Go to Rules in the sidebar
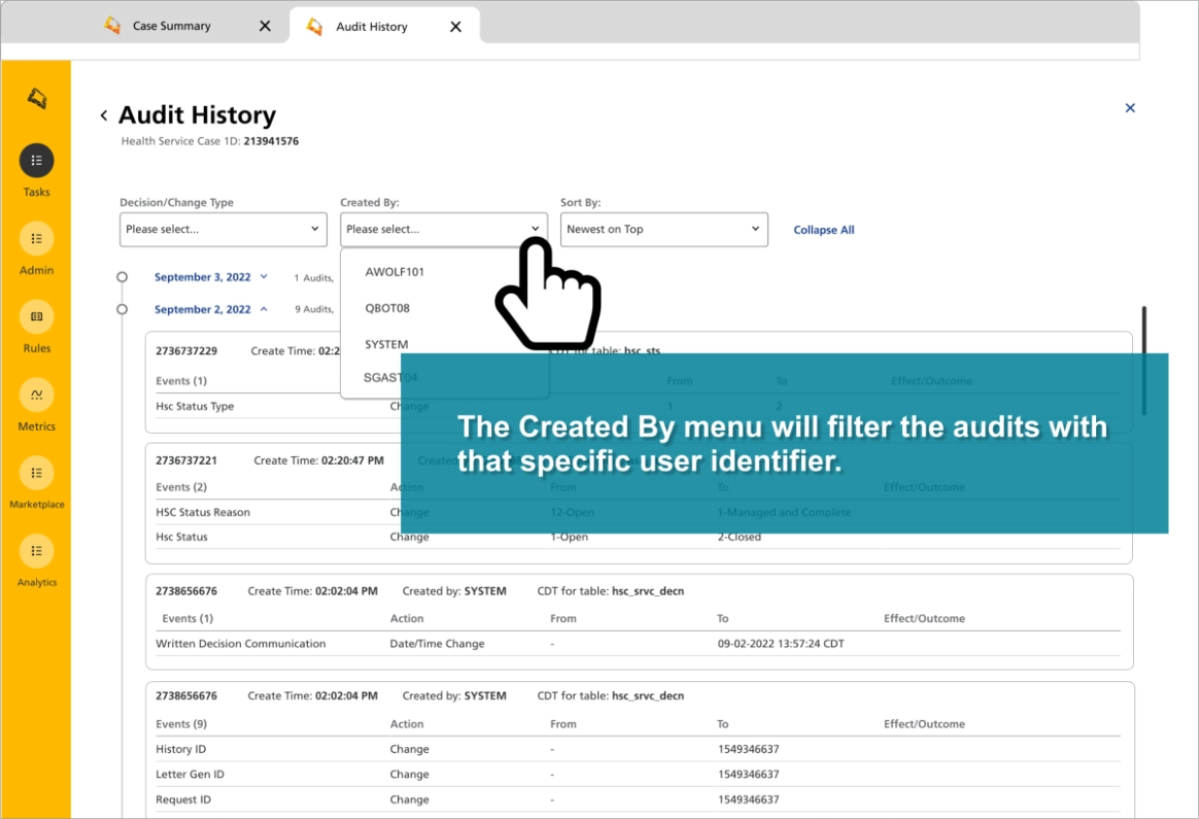1199x819 pixels. [x=37, y=317]
